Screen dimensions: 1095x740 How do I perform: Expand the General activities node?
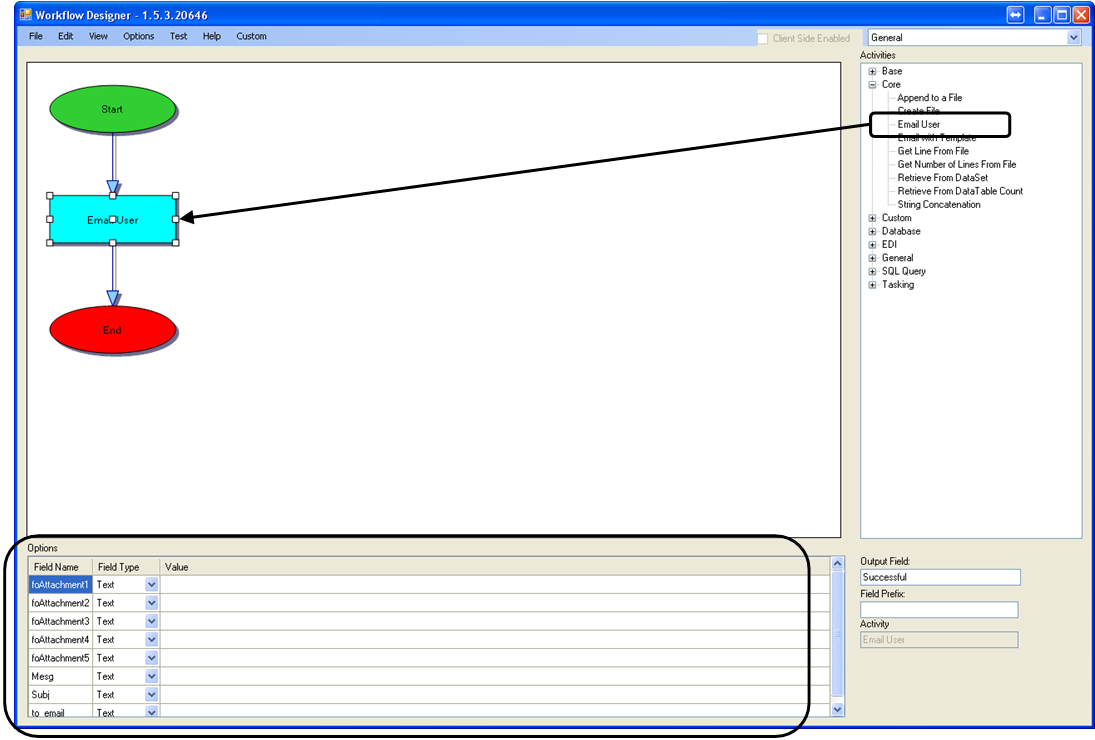872,258
